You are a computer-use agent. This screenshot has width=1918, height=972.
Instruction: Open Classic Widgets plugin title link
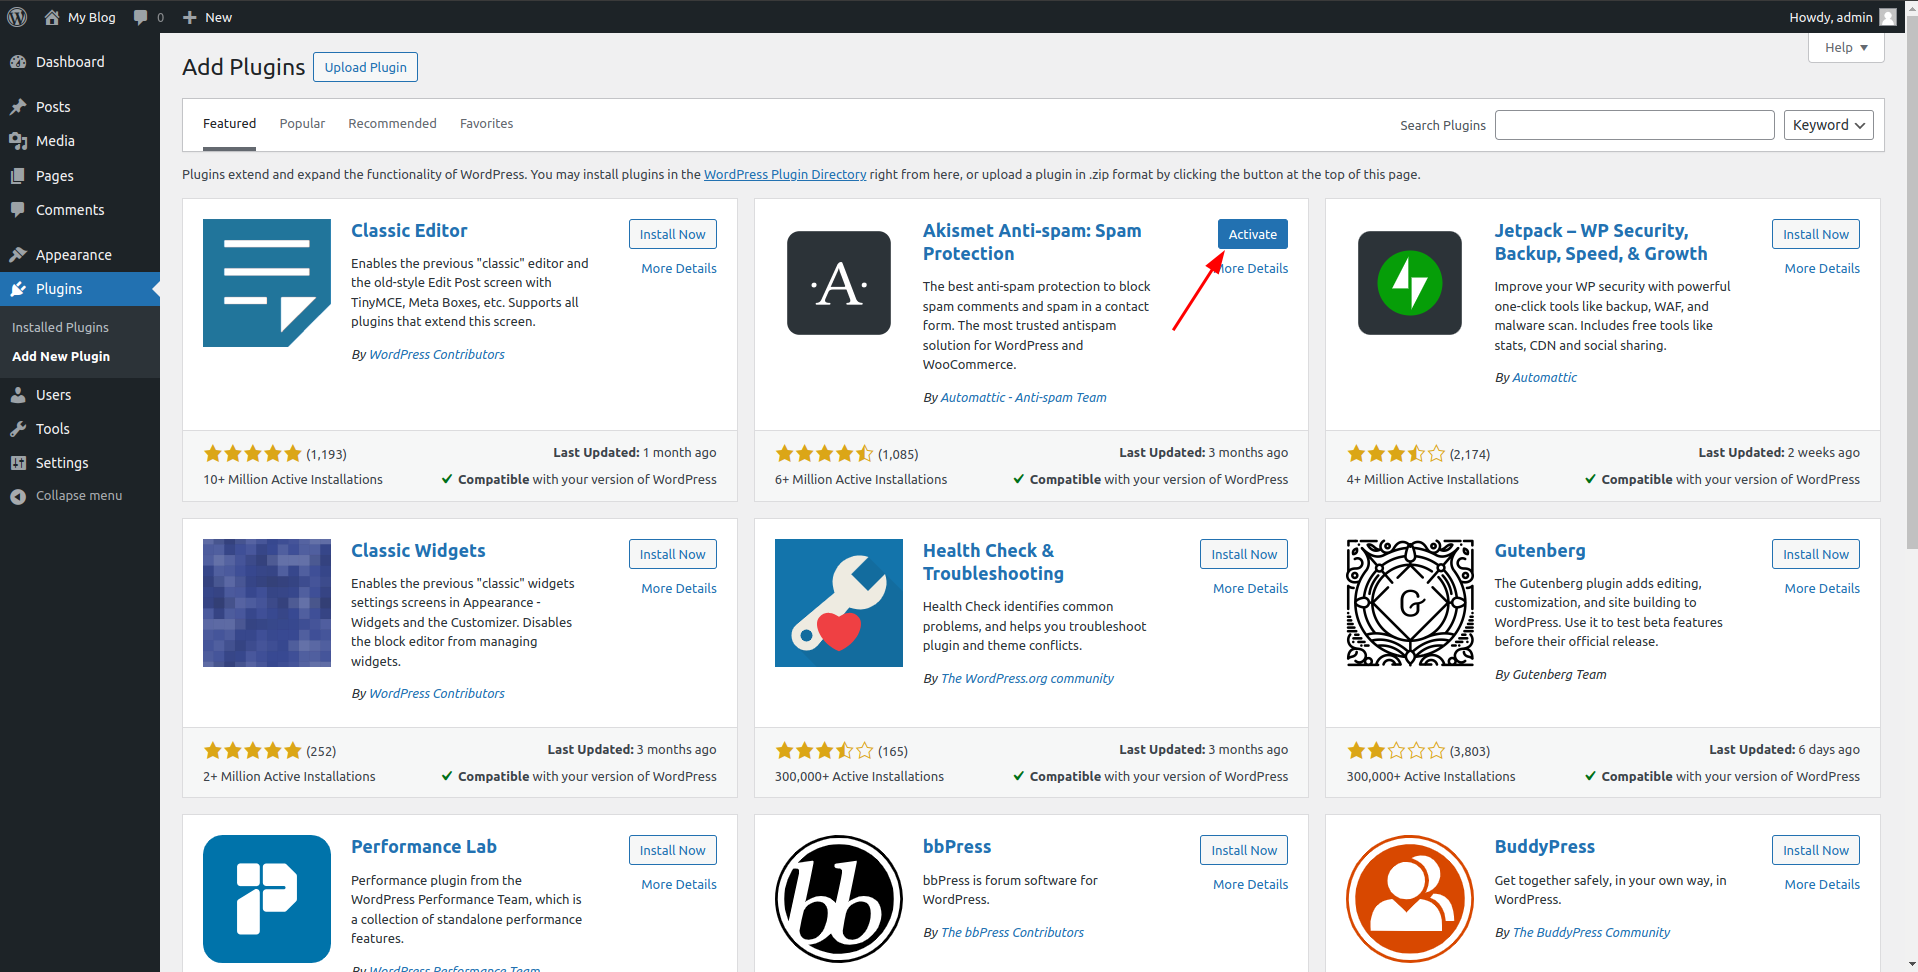(418, 550)
